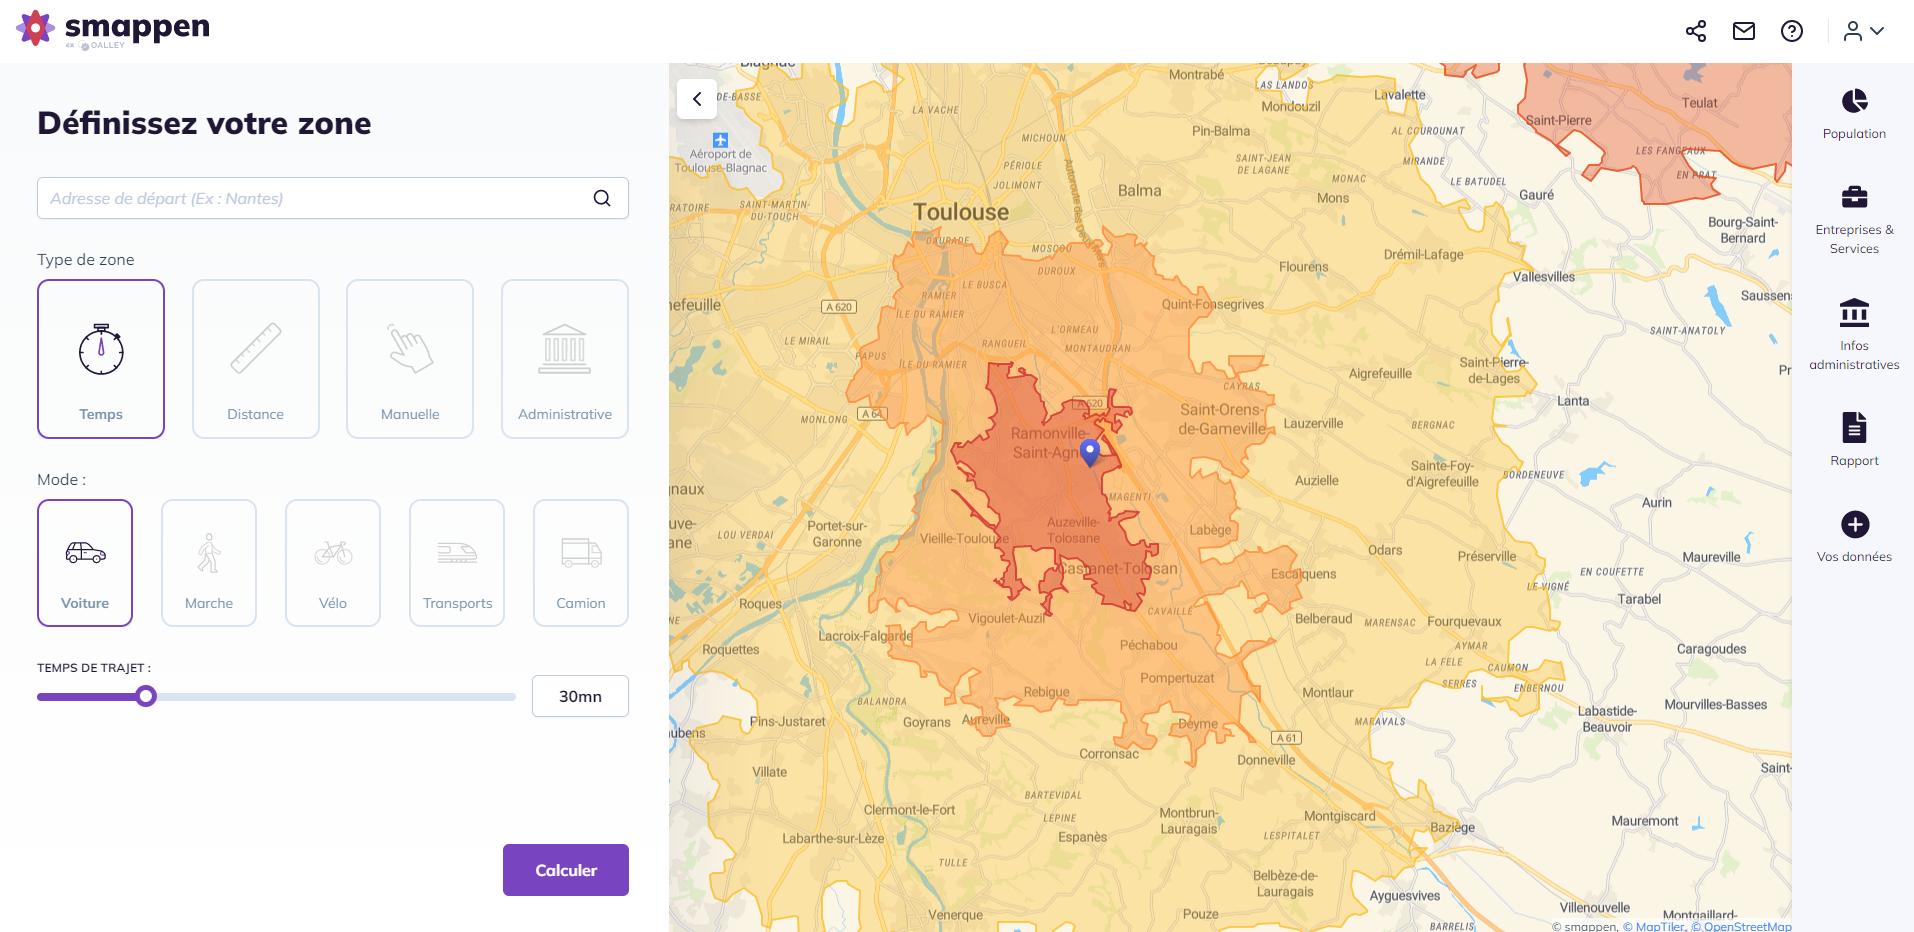
Task: Open the help question mark icon
Action: point(1792,31)
